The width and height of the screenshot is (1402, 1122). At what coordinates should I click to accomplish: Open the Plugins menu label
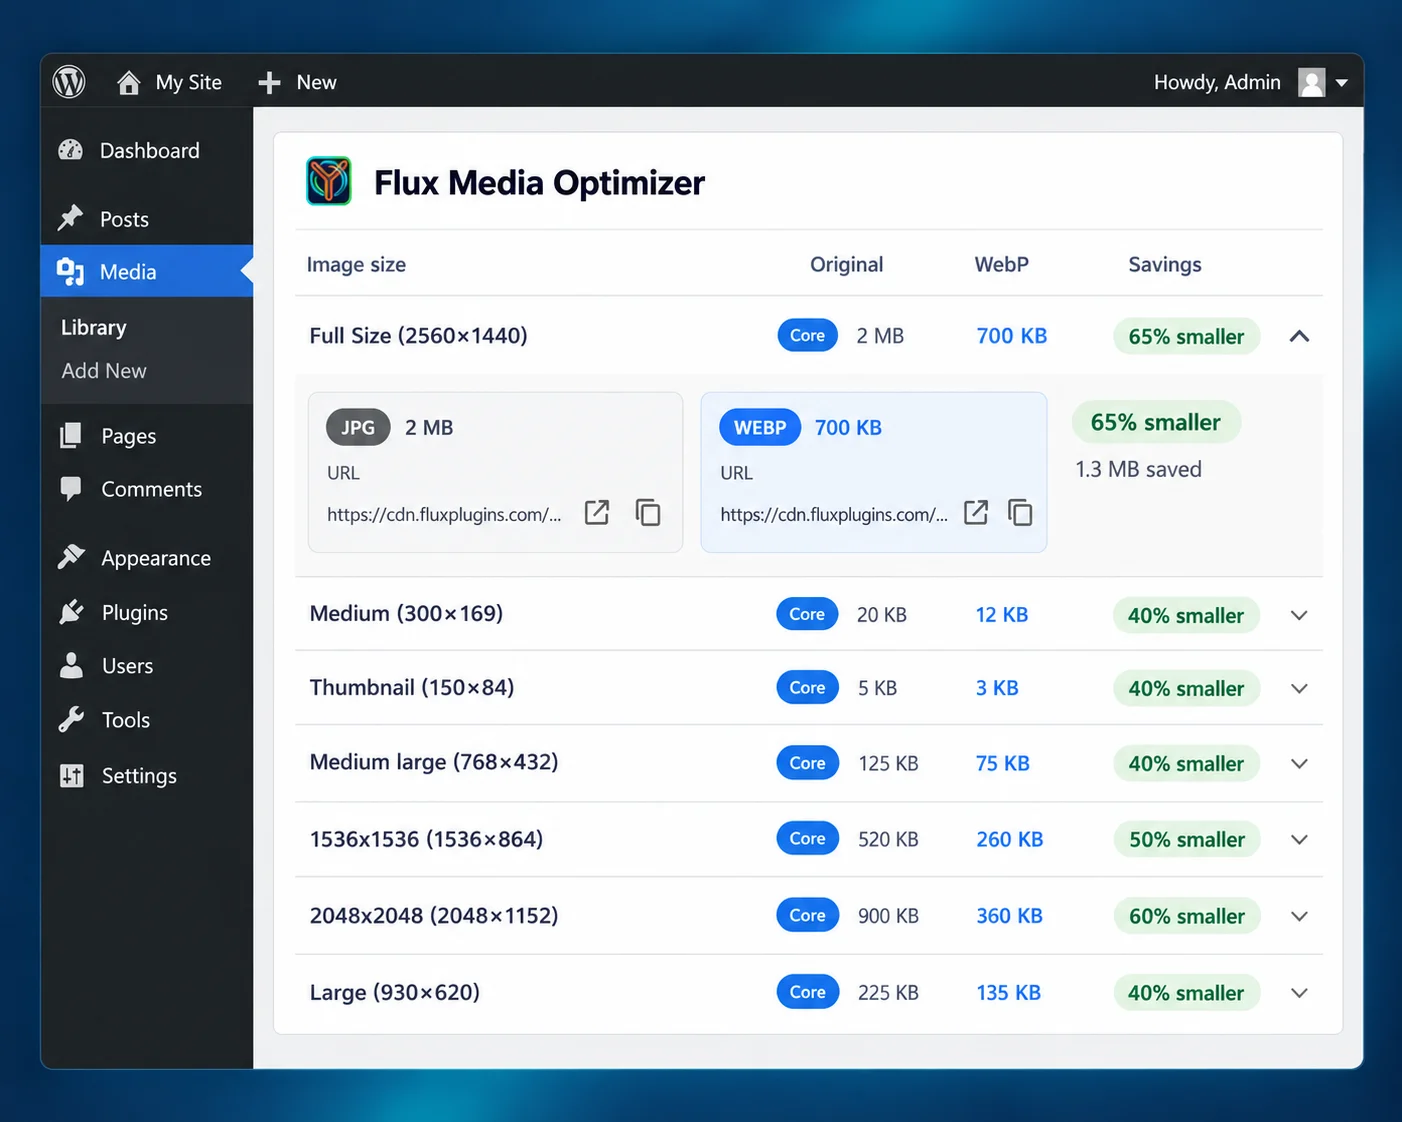pos(135,612)
